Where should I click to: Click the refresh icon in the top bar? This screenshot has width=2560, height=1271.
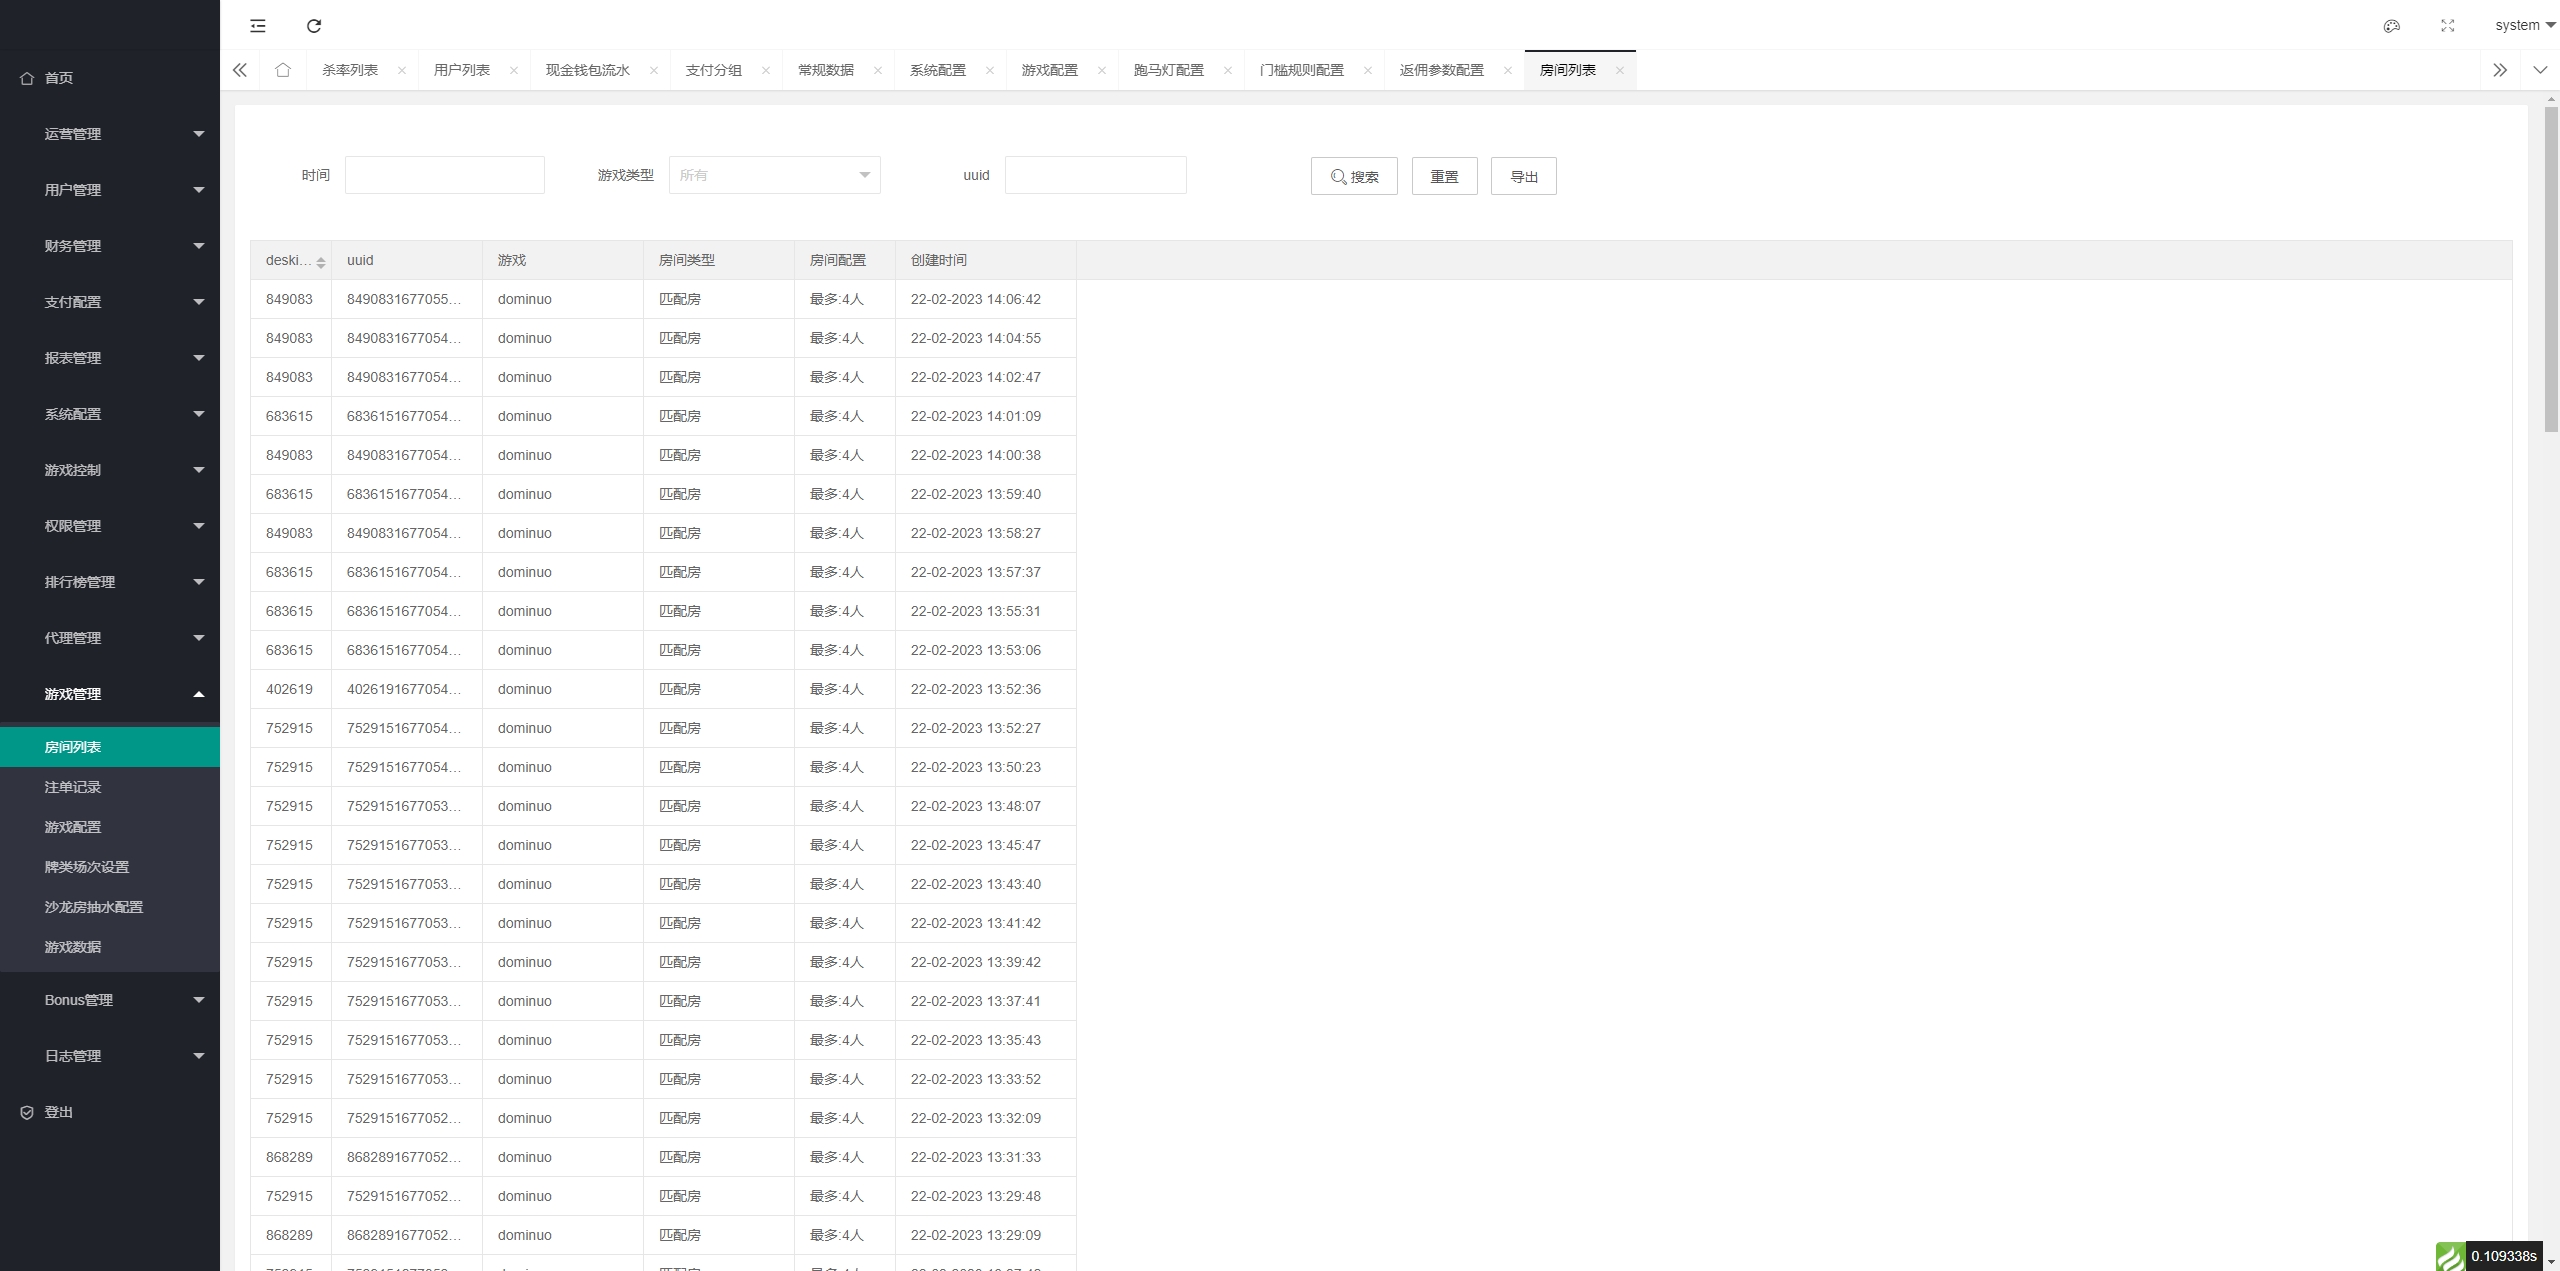(314, 26)
